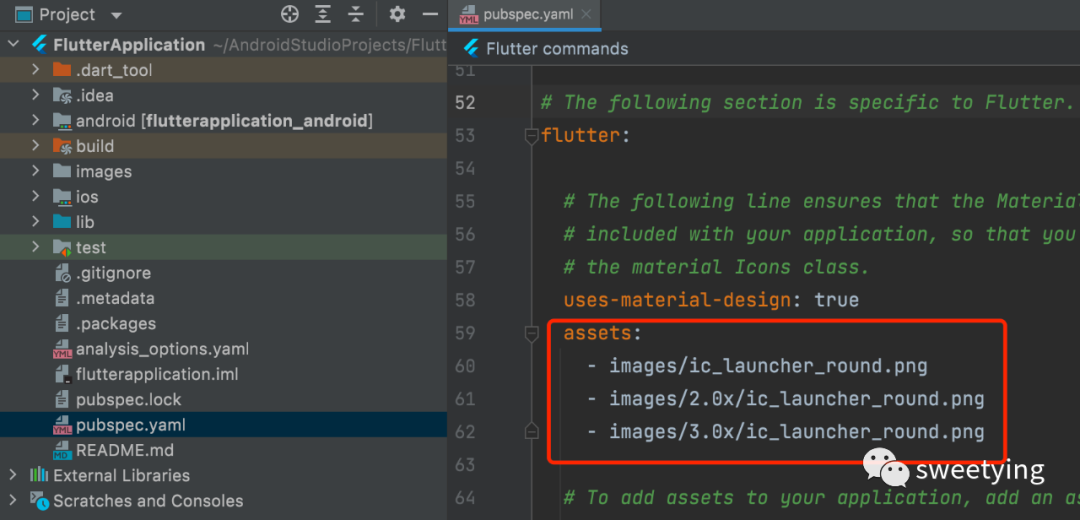Click the Expand All icon in Project toolbar
The height and width of the screenshot is (520, 1080).
click(x=322, y=14)
